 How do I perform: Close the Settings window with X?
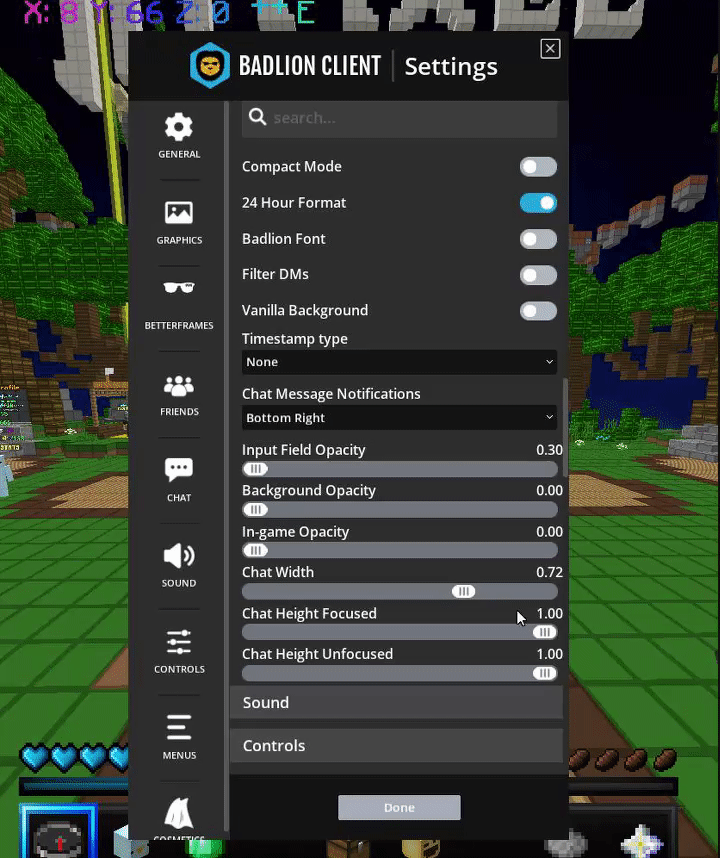click(x=550, y=49)
